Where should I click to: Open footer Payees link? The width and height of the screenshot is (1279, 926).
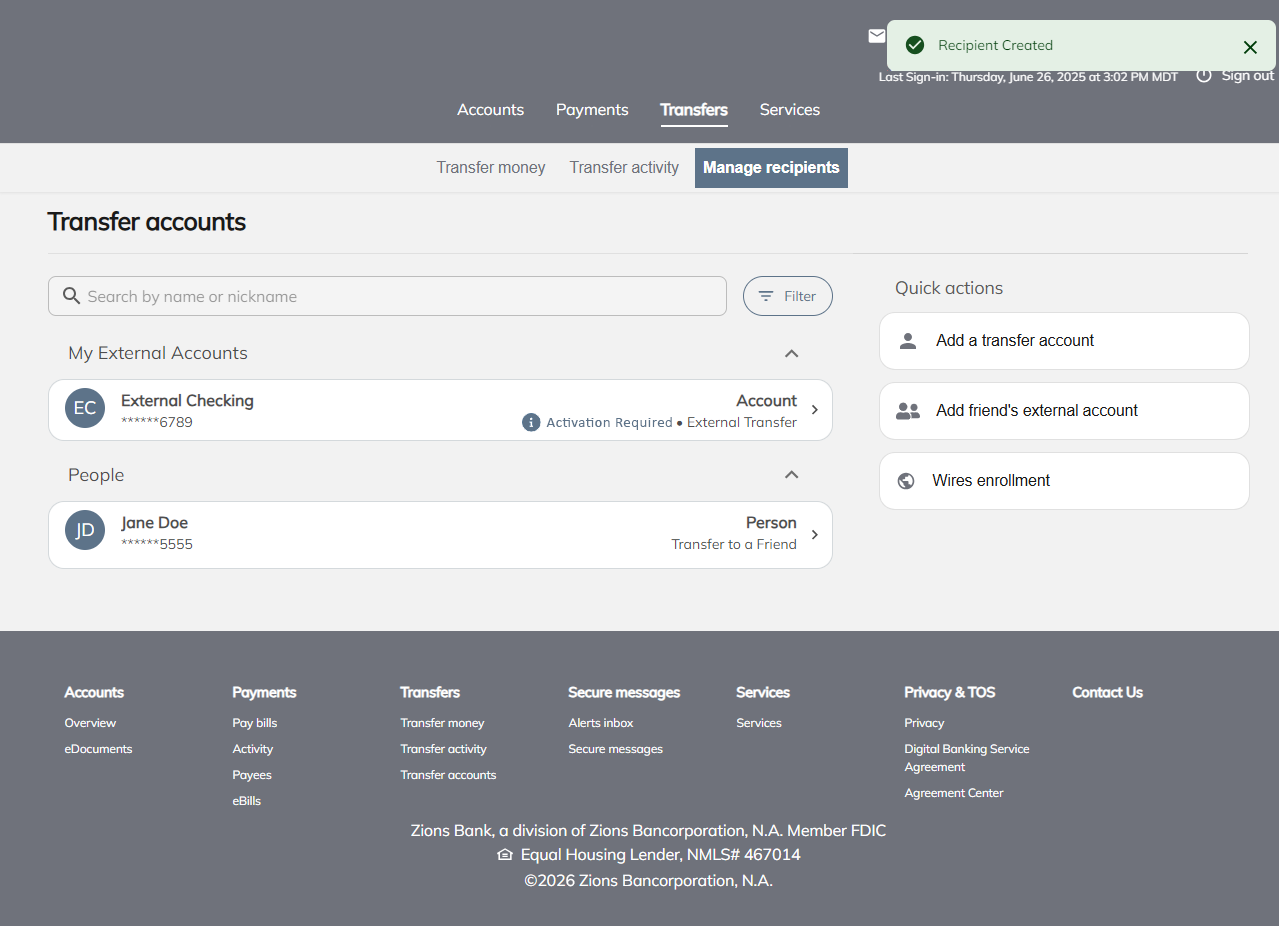(x=252, y=775)
